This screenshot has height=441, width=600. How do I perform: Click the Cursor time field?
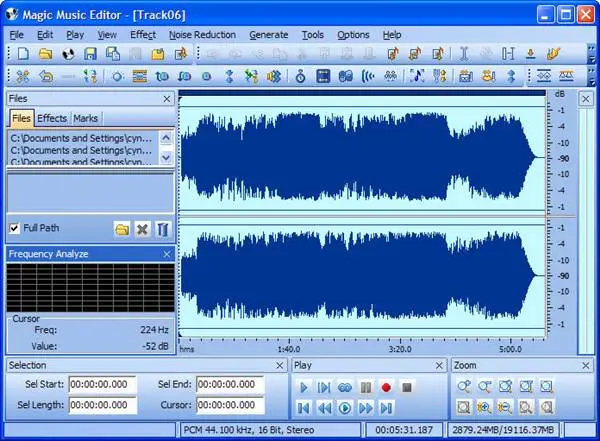click(x=230, y=405)
